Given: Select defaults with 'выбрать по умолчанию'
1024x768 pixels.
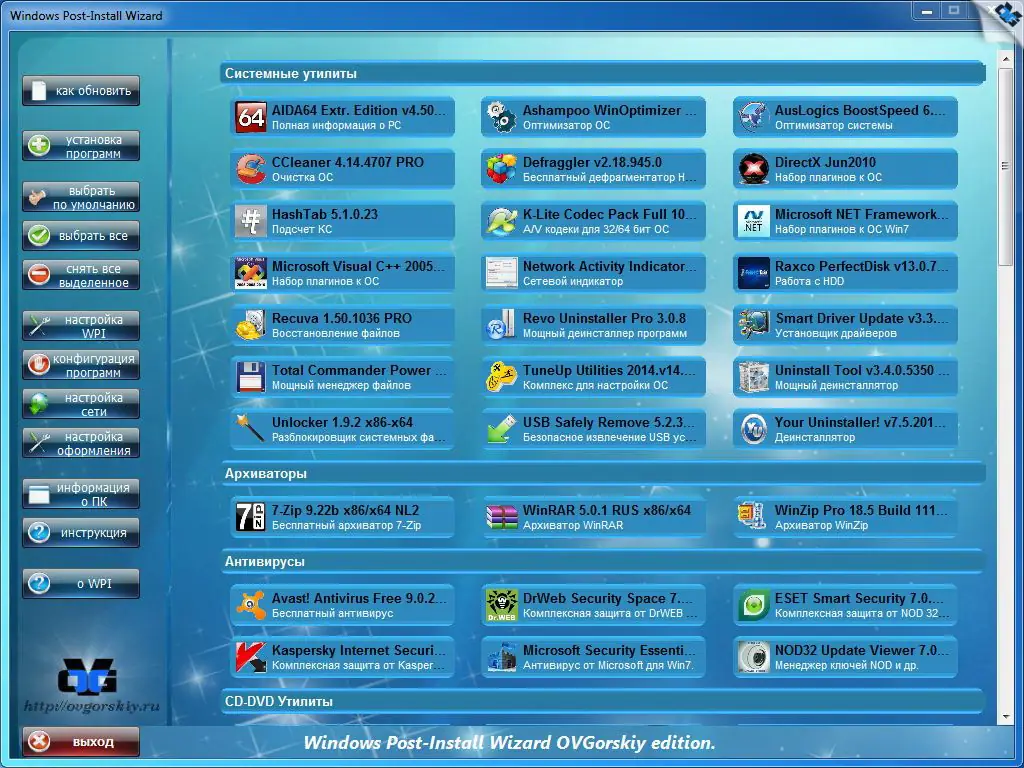Looking at the screenshot, I should point(81,197).
